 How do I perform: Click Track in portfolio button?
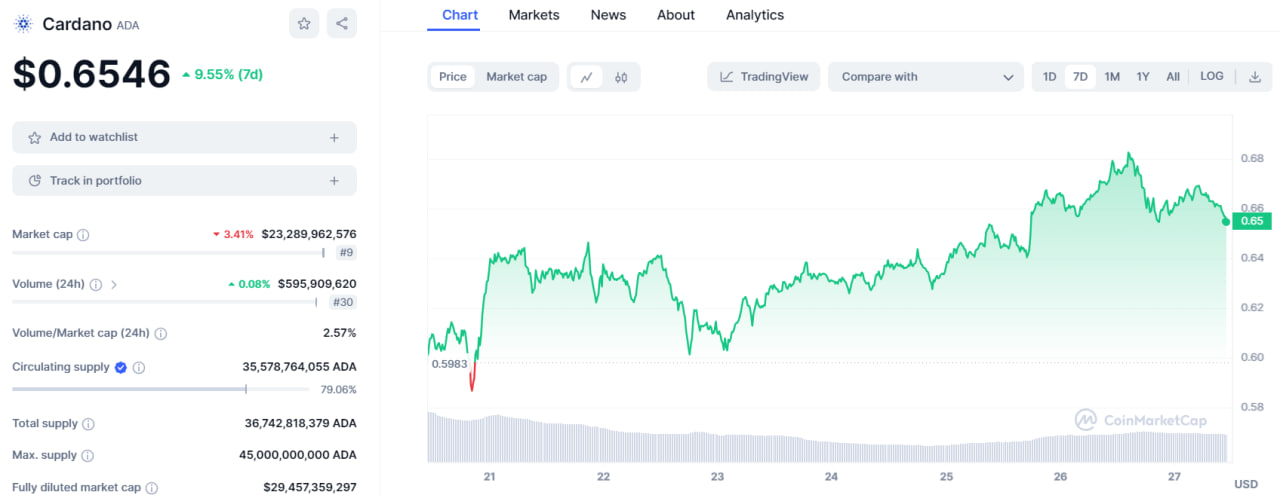click(x=184, y=181)
